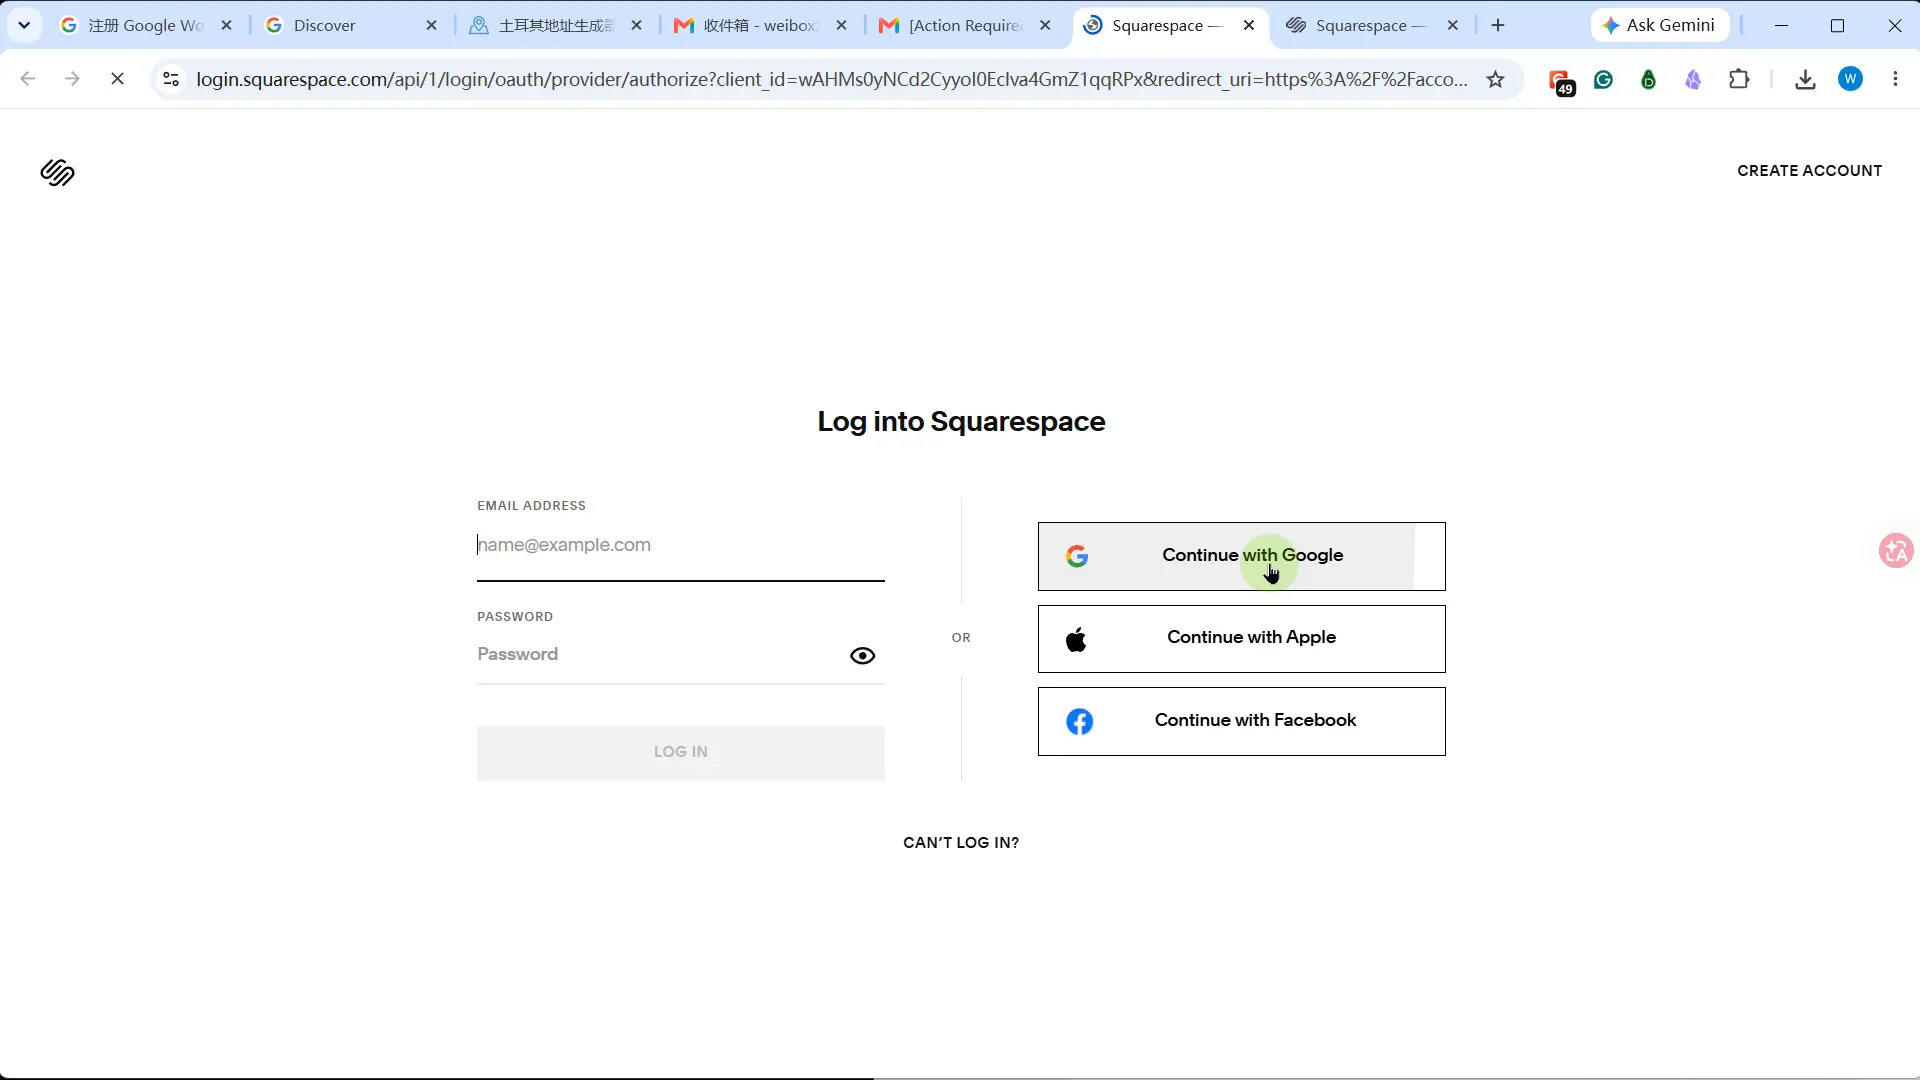Click Ask Gemini button
This screenshot has width=1920, height=1080.
coord(1659,25)
